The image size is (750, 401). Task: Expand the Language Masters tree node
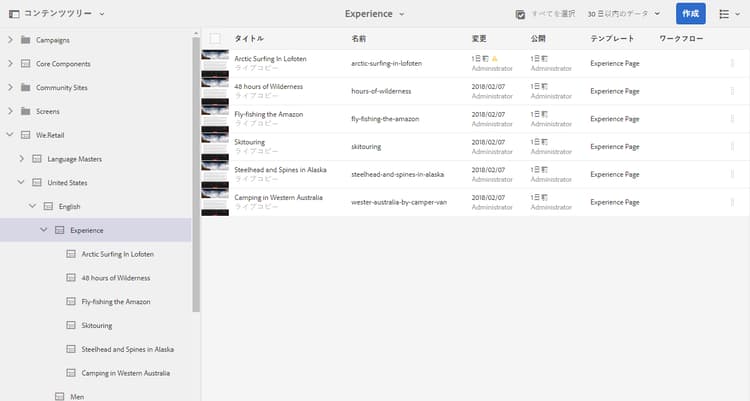[22, 158]
